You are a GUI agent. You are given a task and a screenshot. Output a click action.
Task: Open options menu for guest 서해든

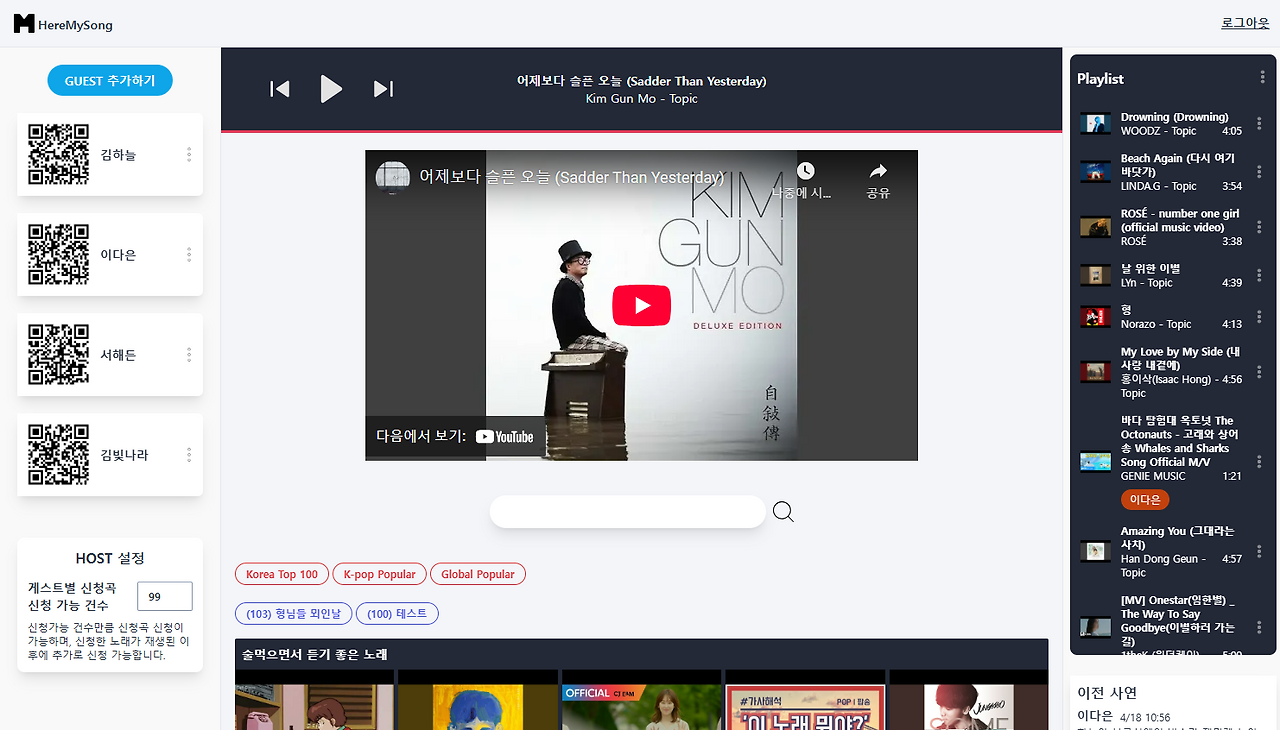click(189, 355)
